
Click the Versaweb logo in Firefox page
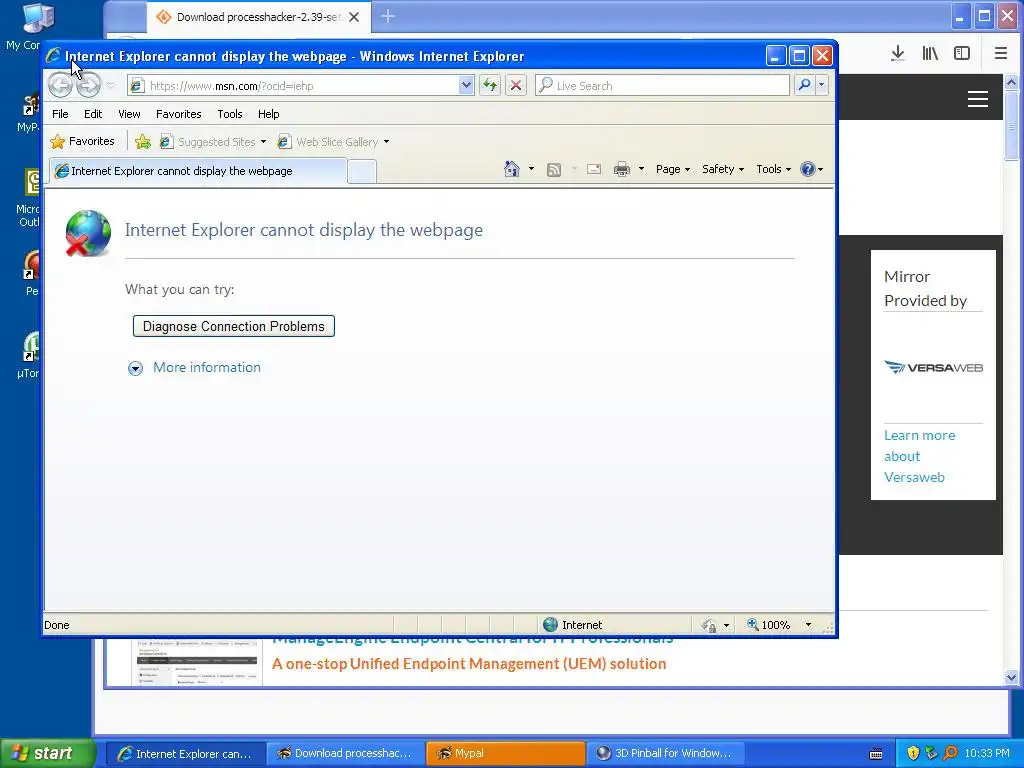coord(933,368)
